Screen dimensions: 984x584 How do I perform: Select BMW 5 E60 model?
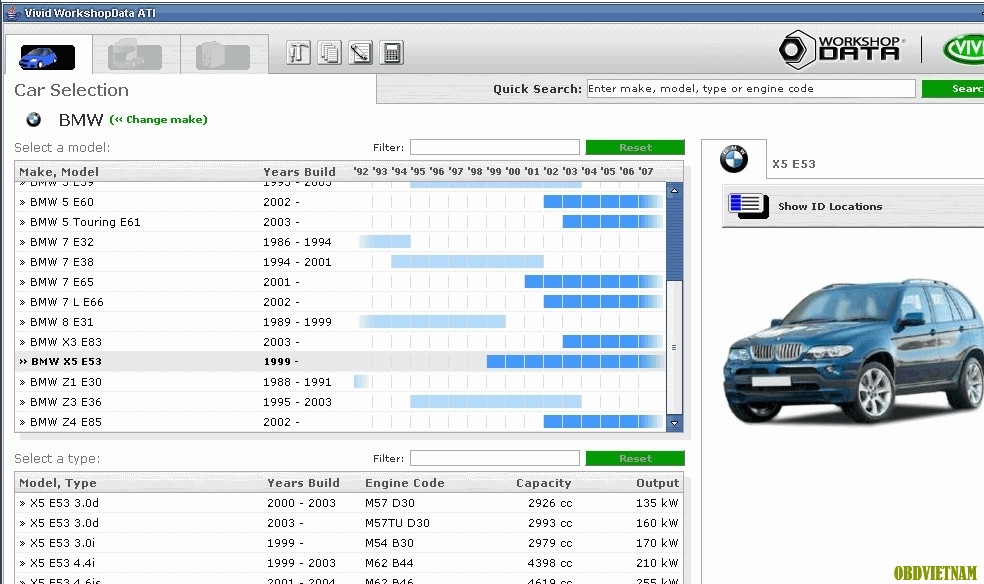click(x=340, y=202)
